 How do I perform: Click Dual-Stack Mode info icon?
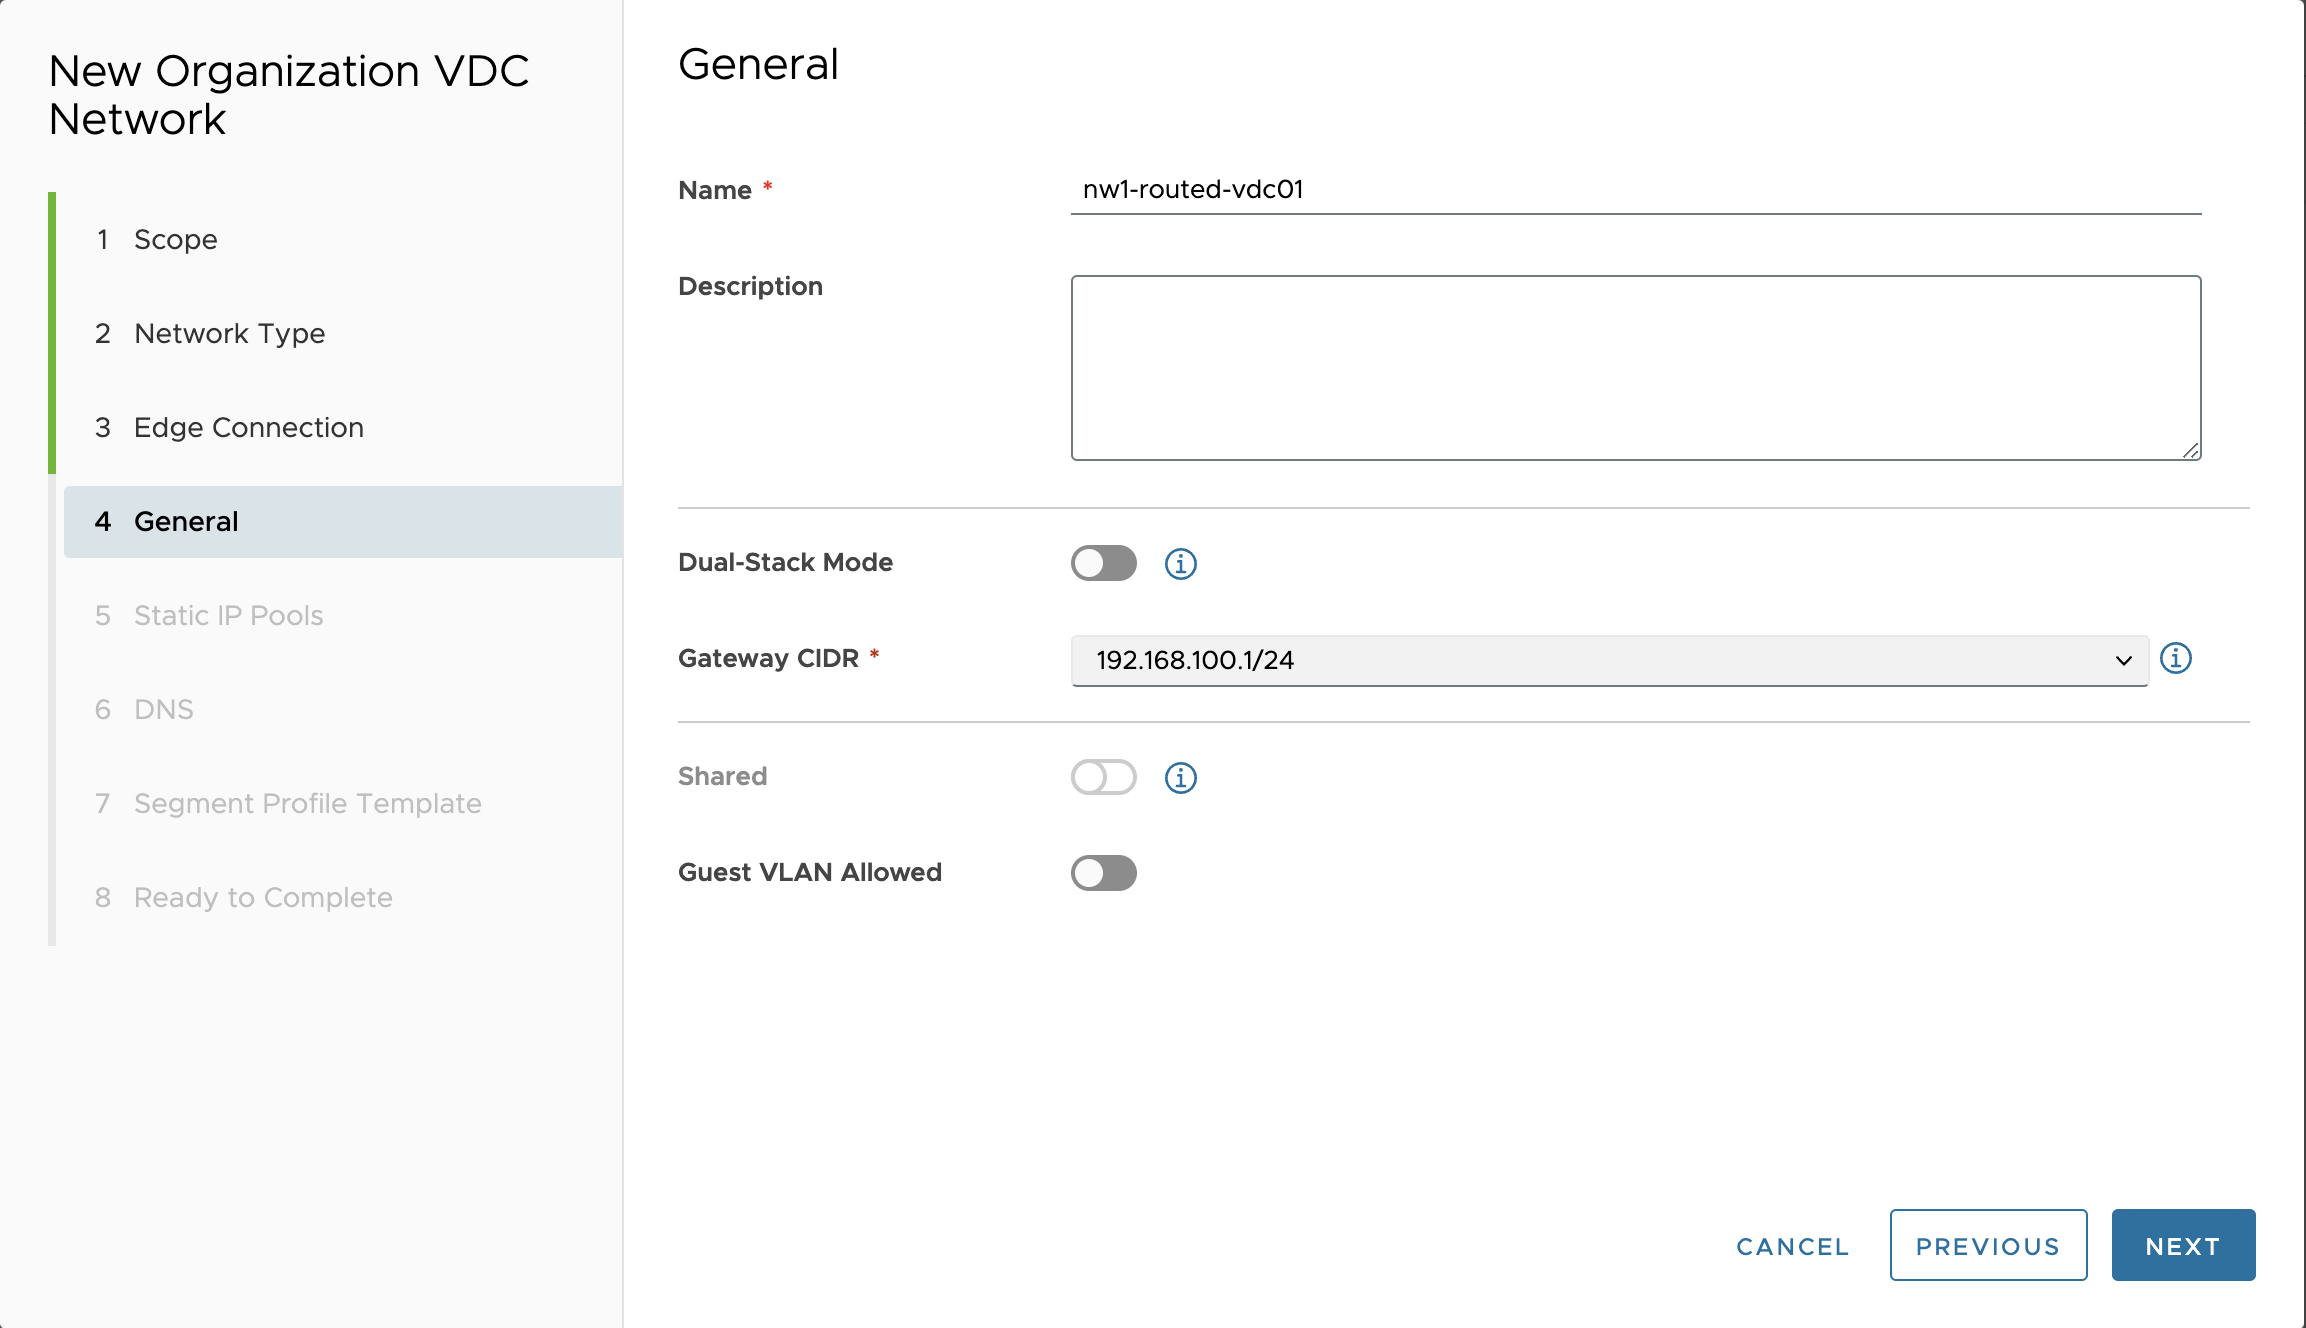[1180, 564]
